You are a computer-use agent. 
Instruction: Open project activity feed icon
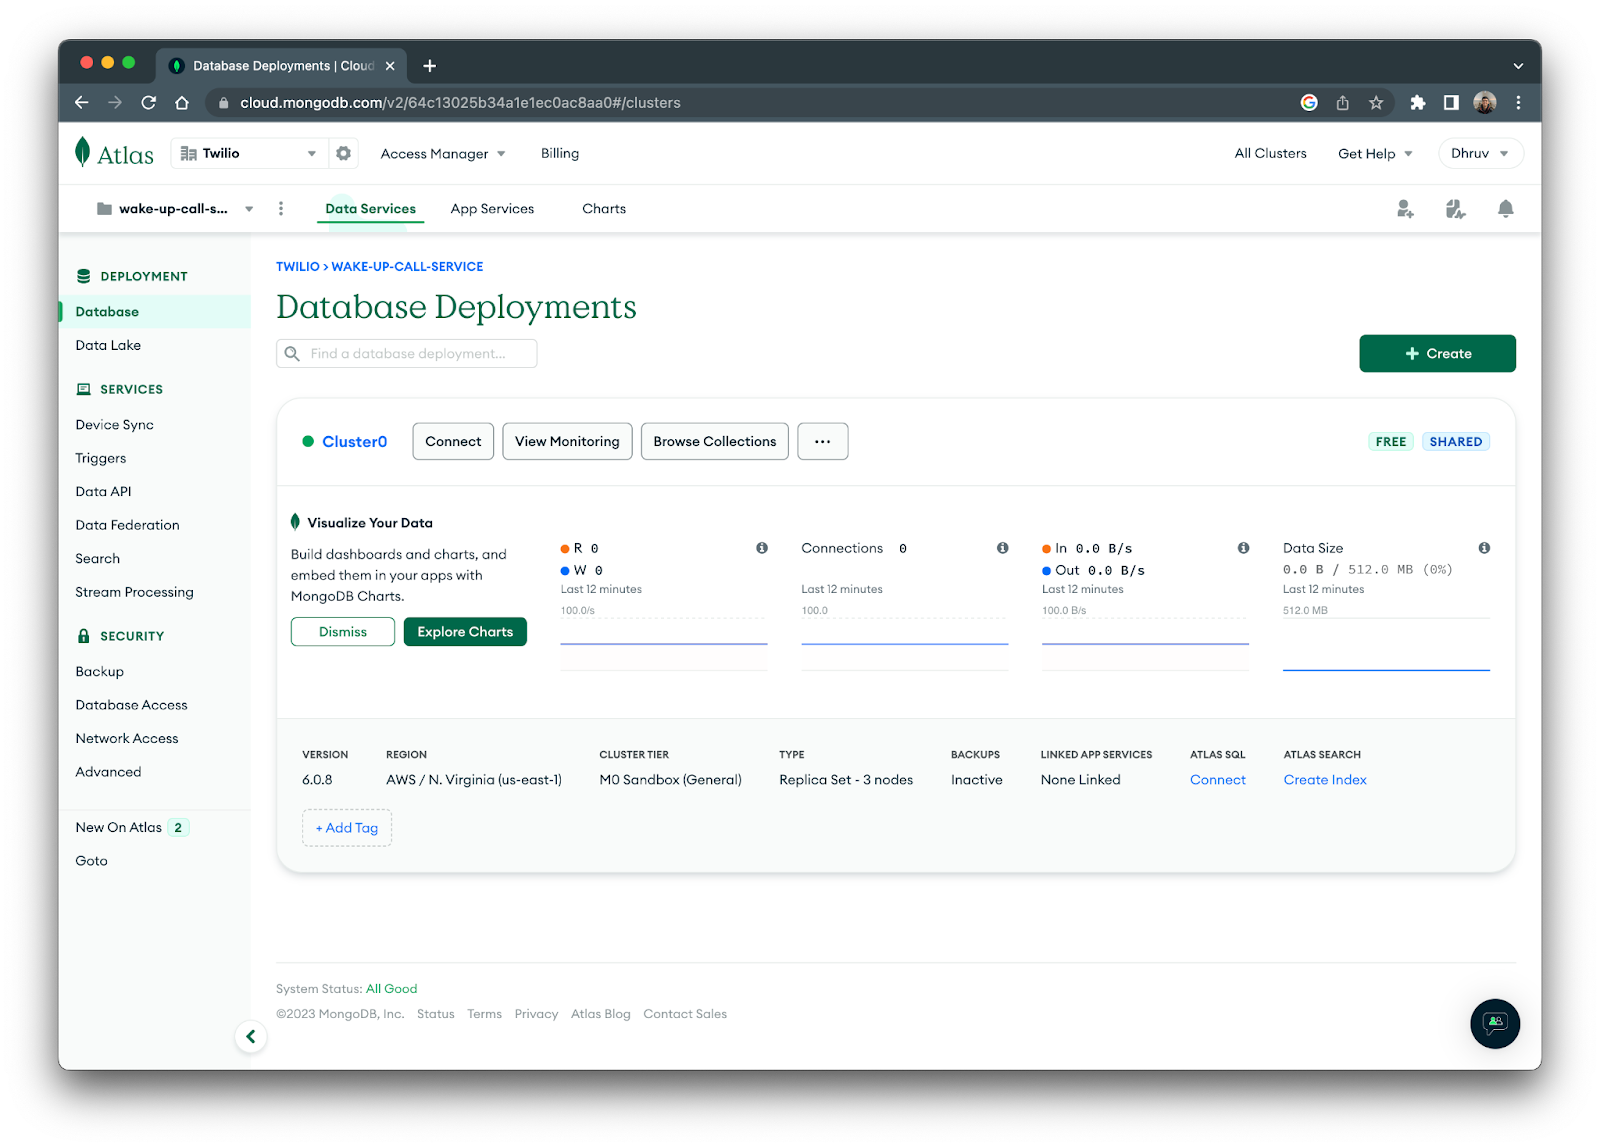[x=1455, y=208]
